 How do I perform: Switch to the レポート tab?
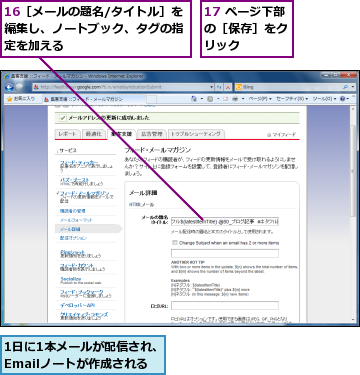pos(67,134)
